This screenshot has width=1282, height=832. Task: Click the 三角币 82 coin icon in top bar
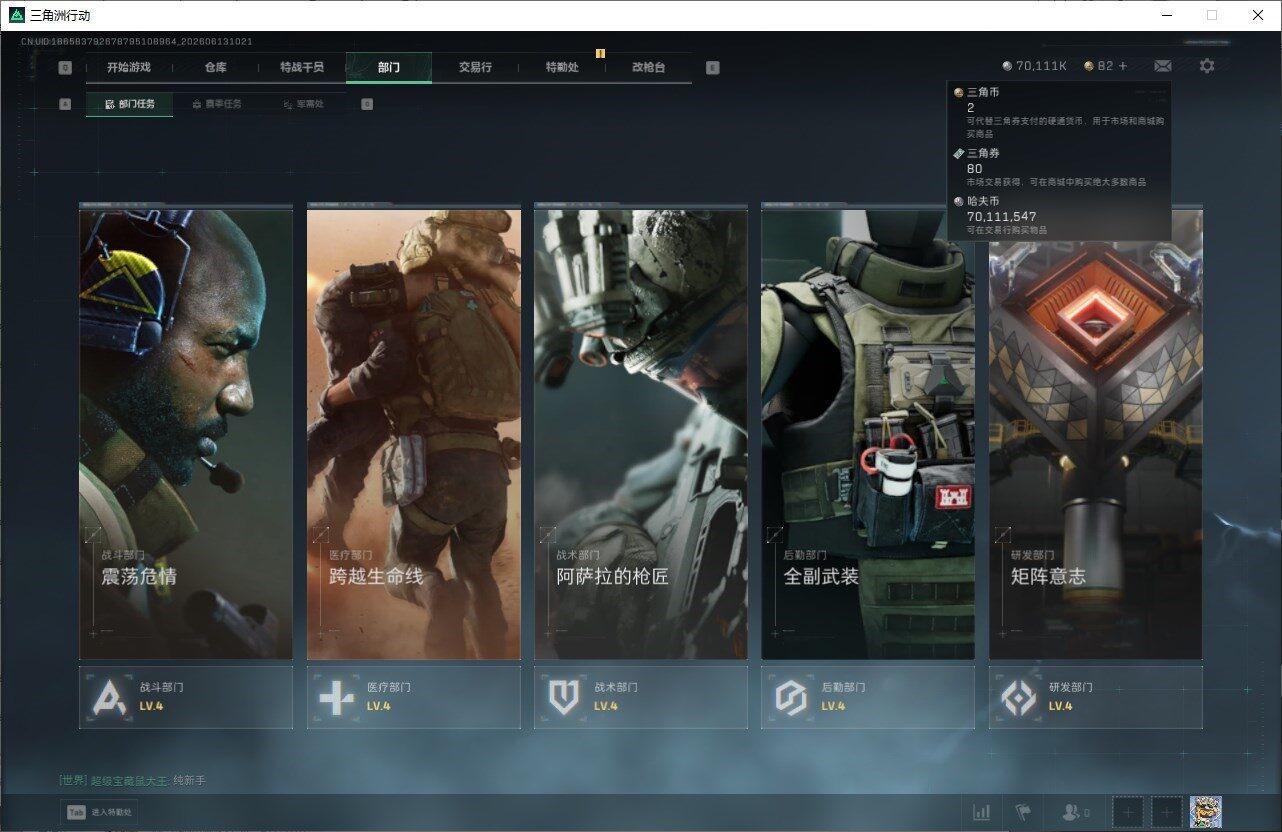pyautogui.click(x=1089, y=66)
